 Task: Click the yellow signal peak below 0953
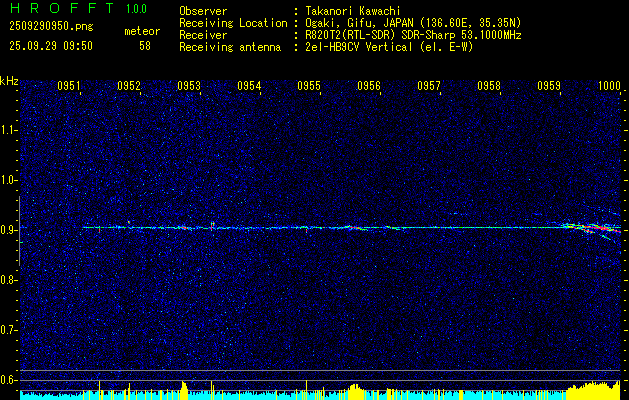point(184,390)
